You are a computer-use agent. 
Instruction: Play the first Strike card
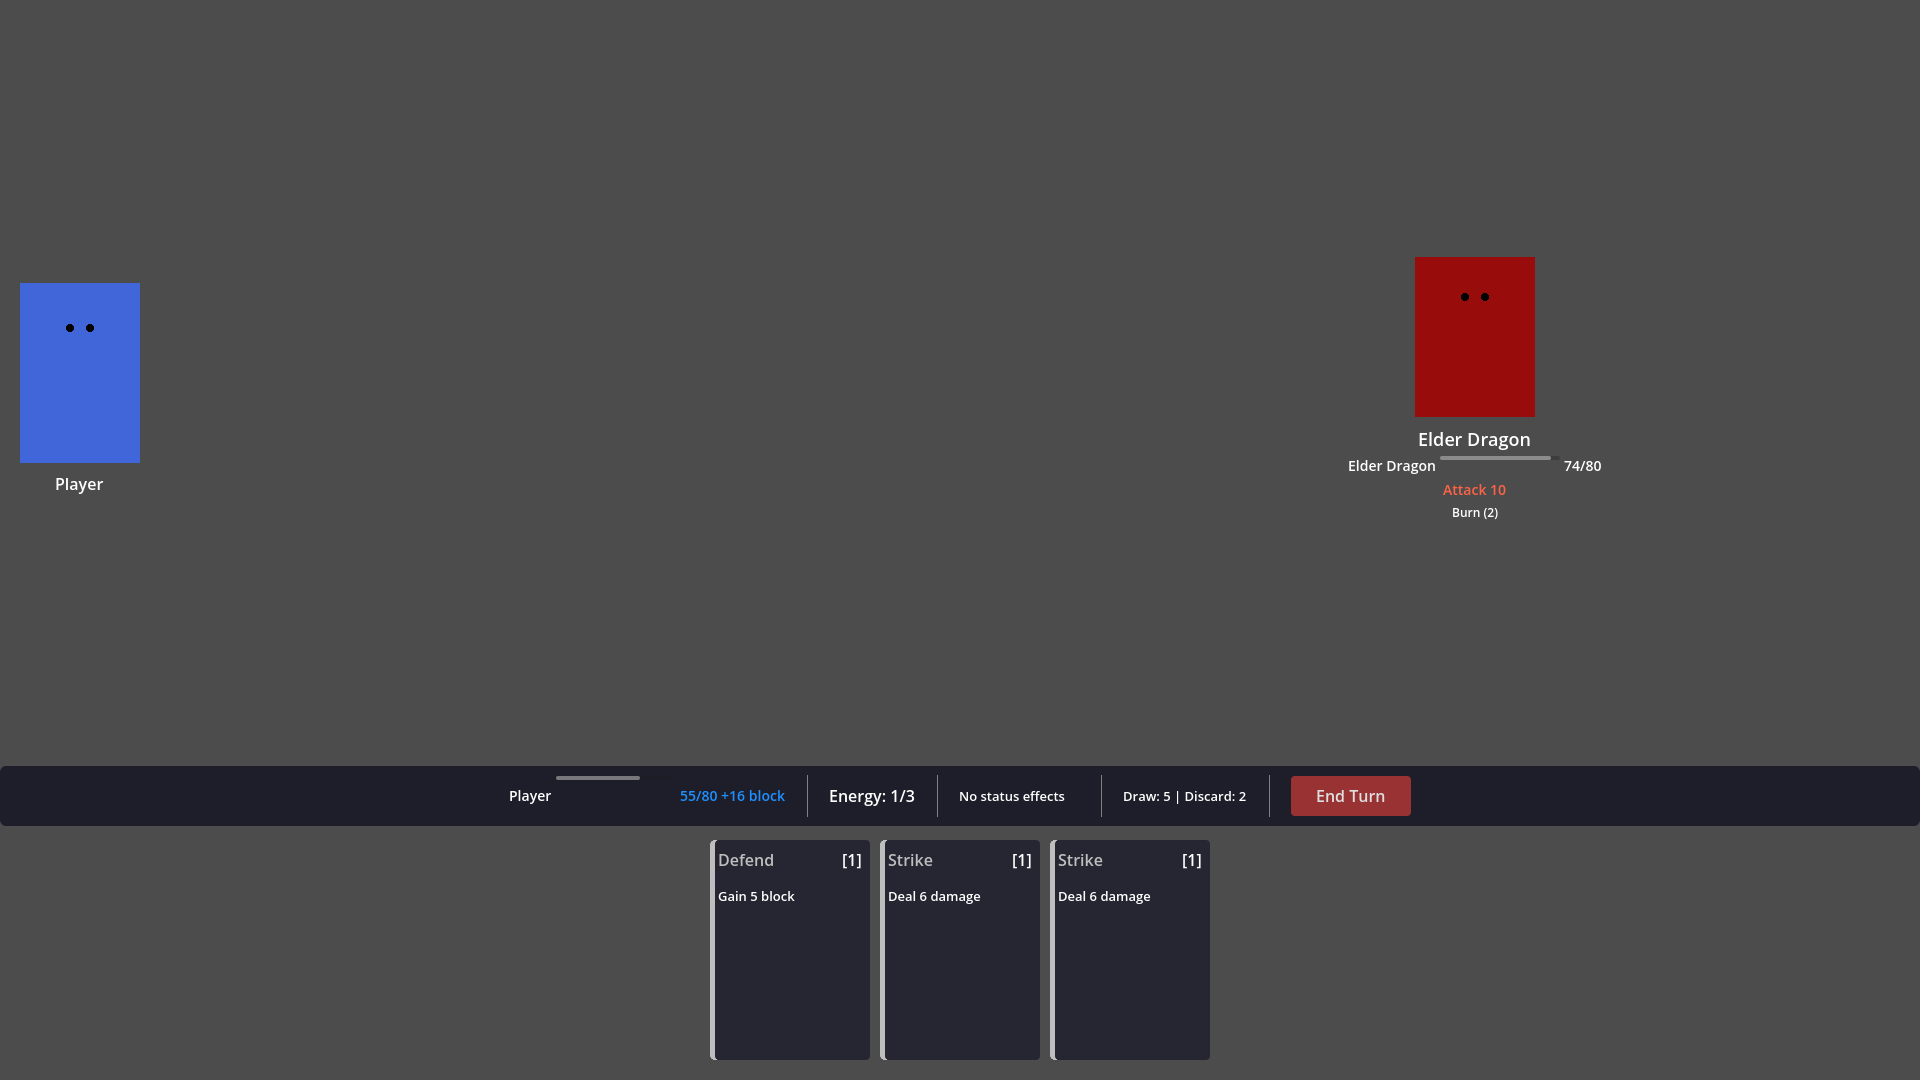960,950
